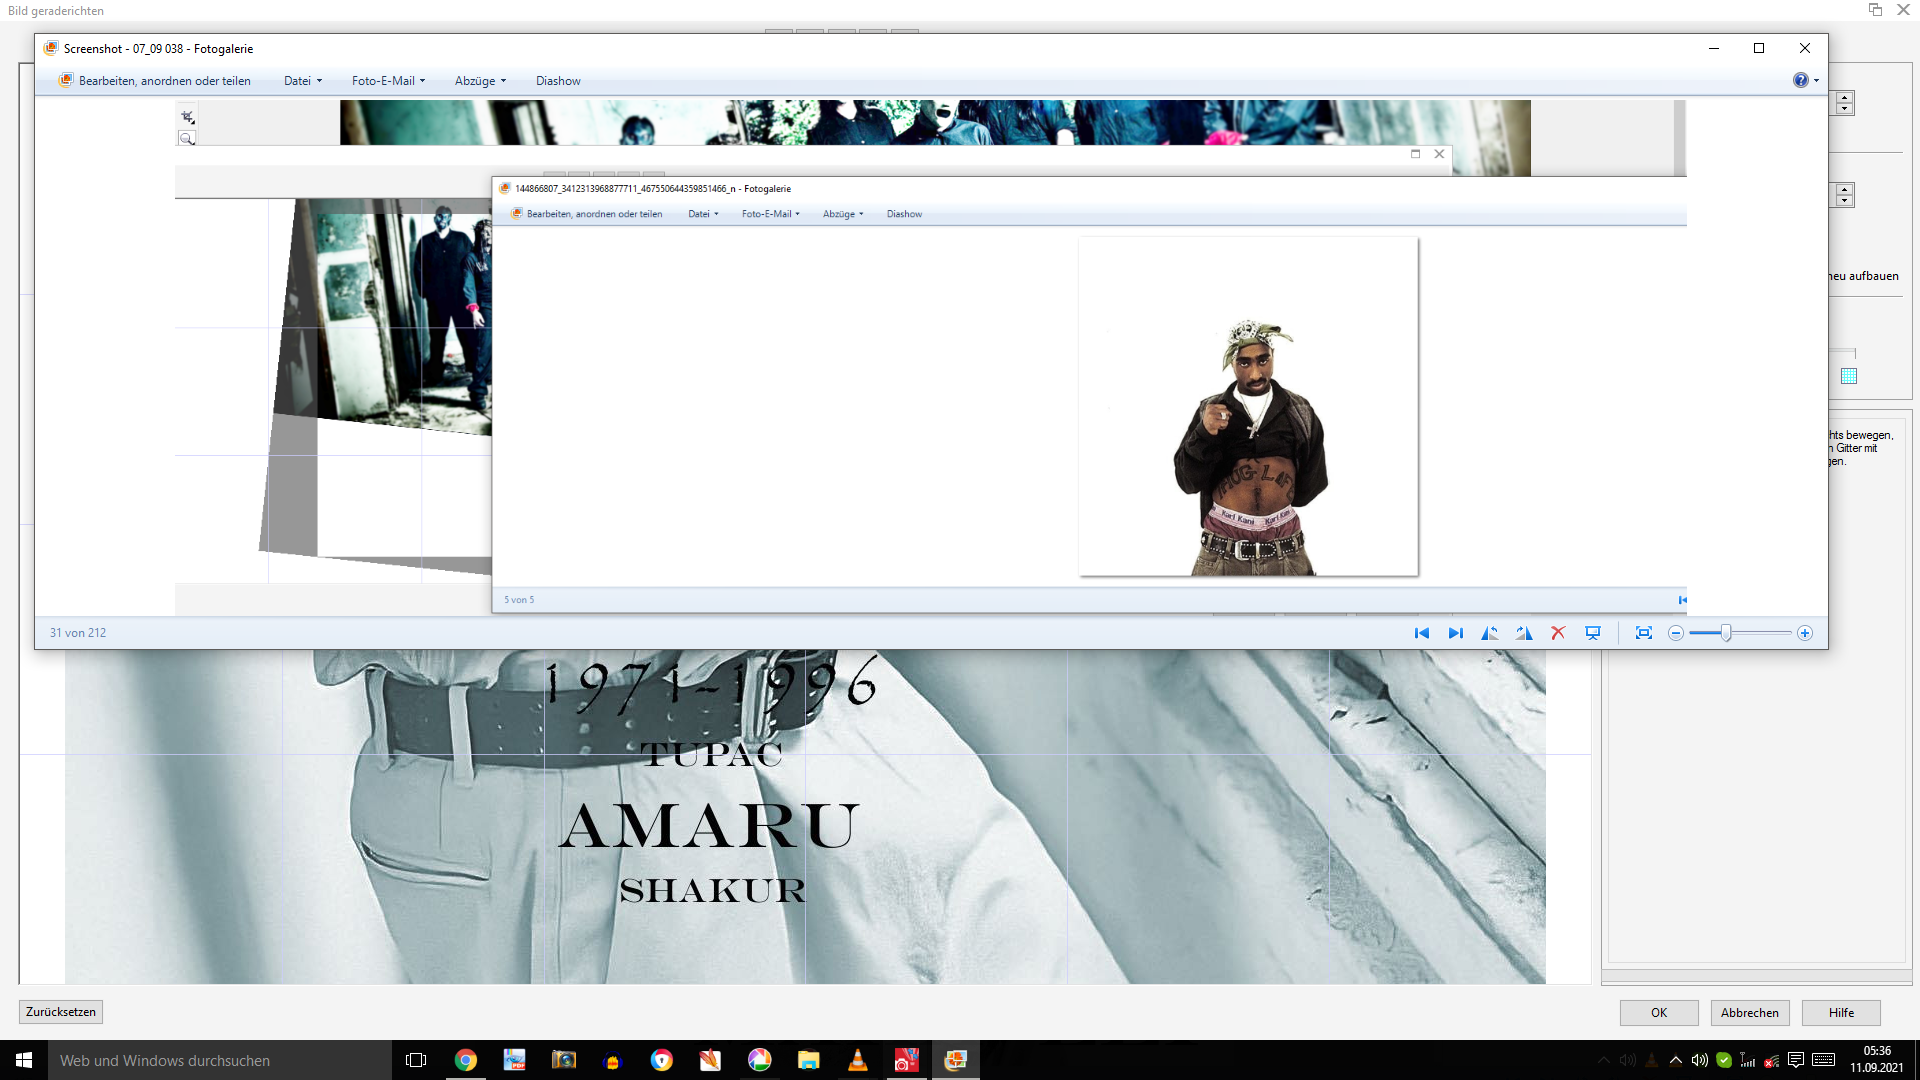Open the notification center icon
The image size is (1920, 1080).
1796,1060
